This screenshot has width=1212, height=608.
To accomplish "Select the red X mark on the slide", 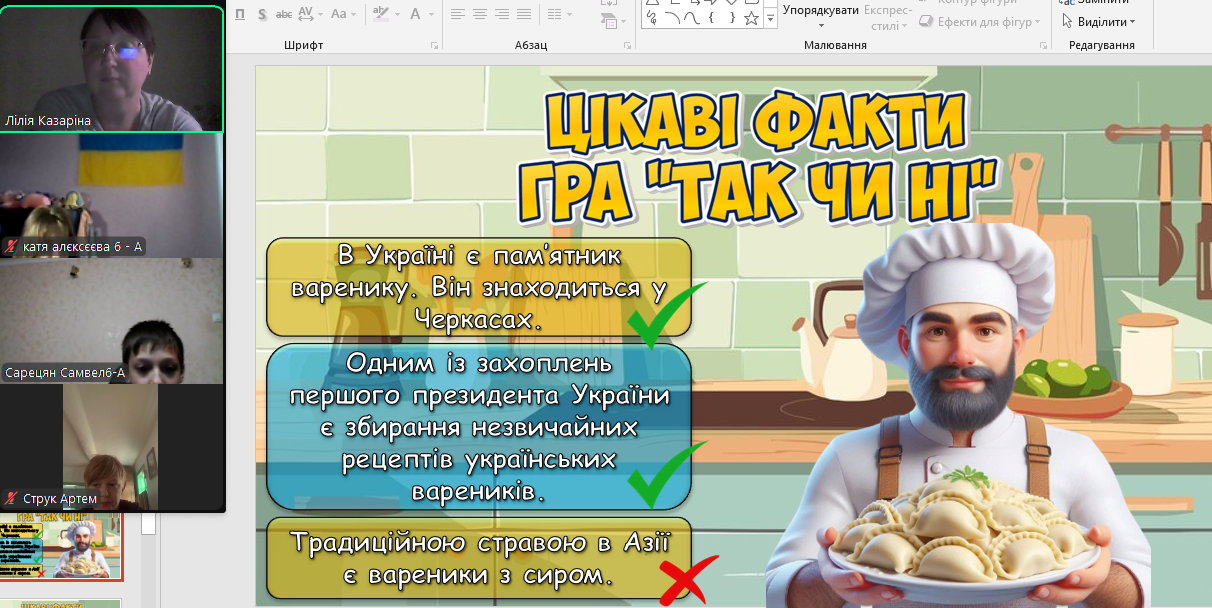I will pos(689,580).
